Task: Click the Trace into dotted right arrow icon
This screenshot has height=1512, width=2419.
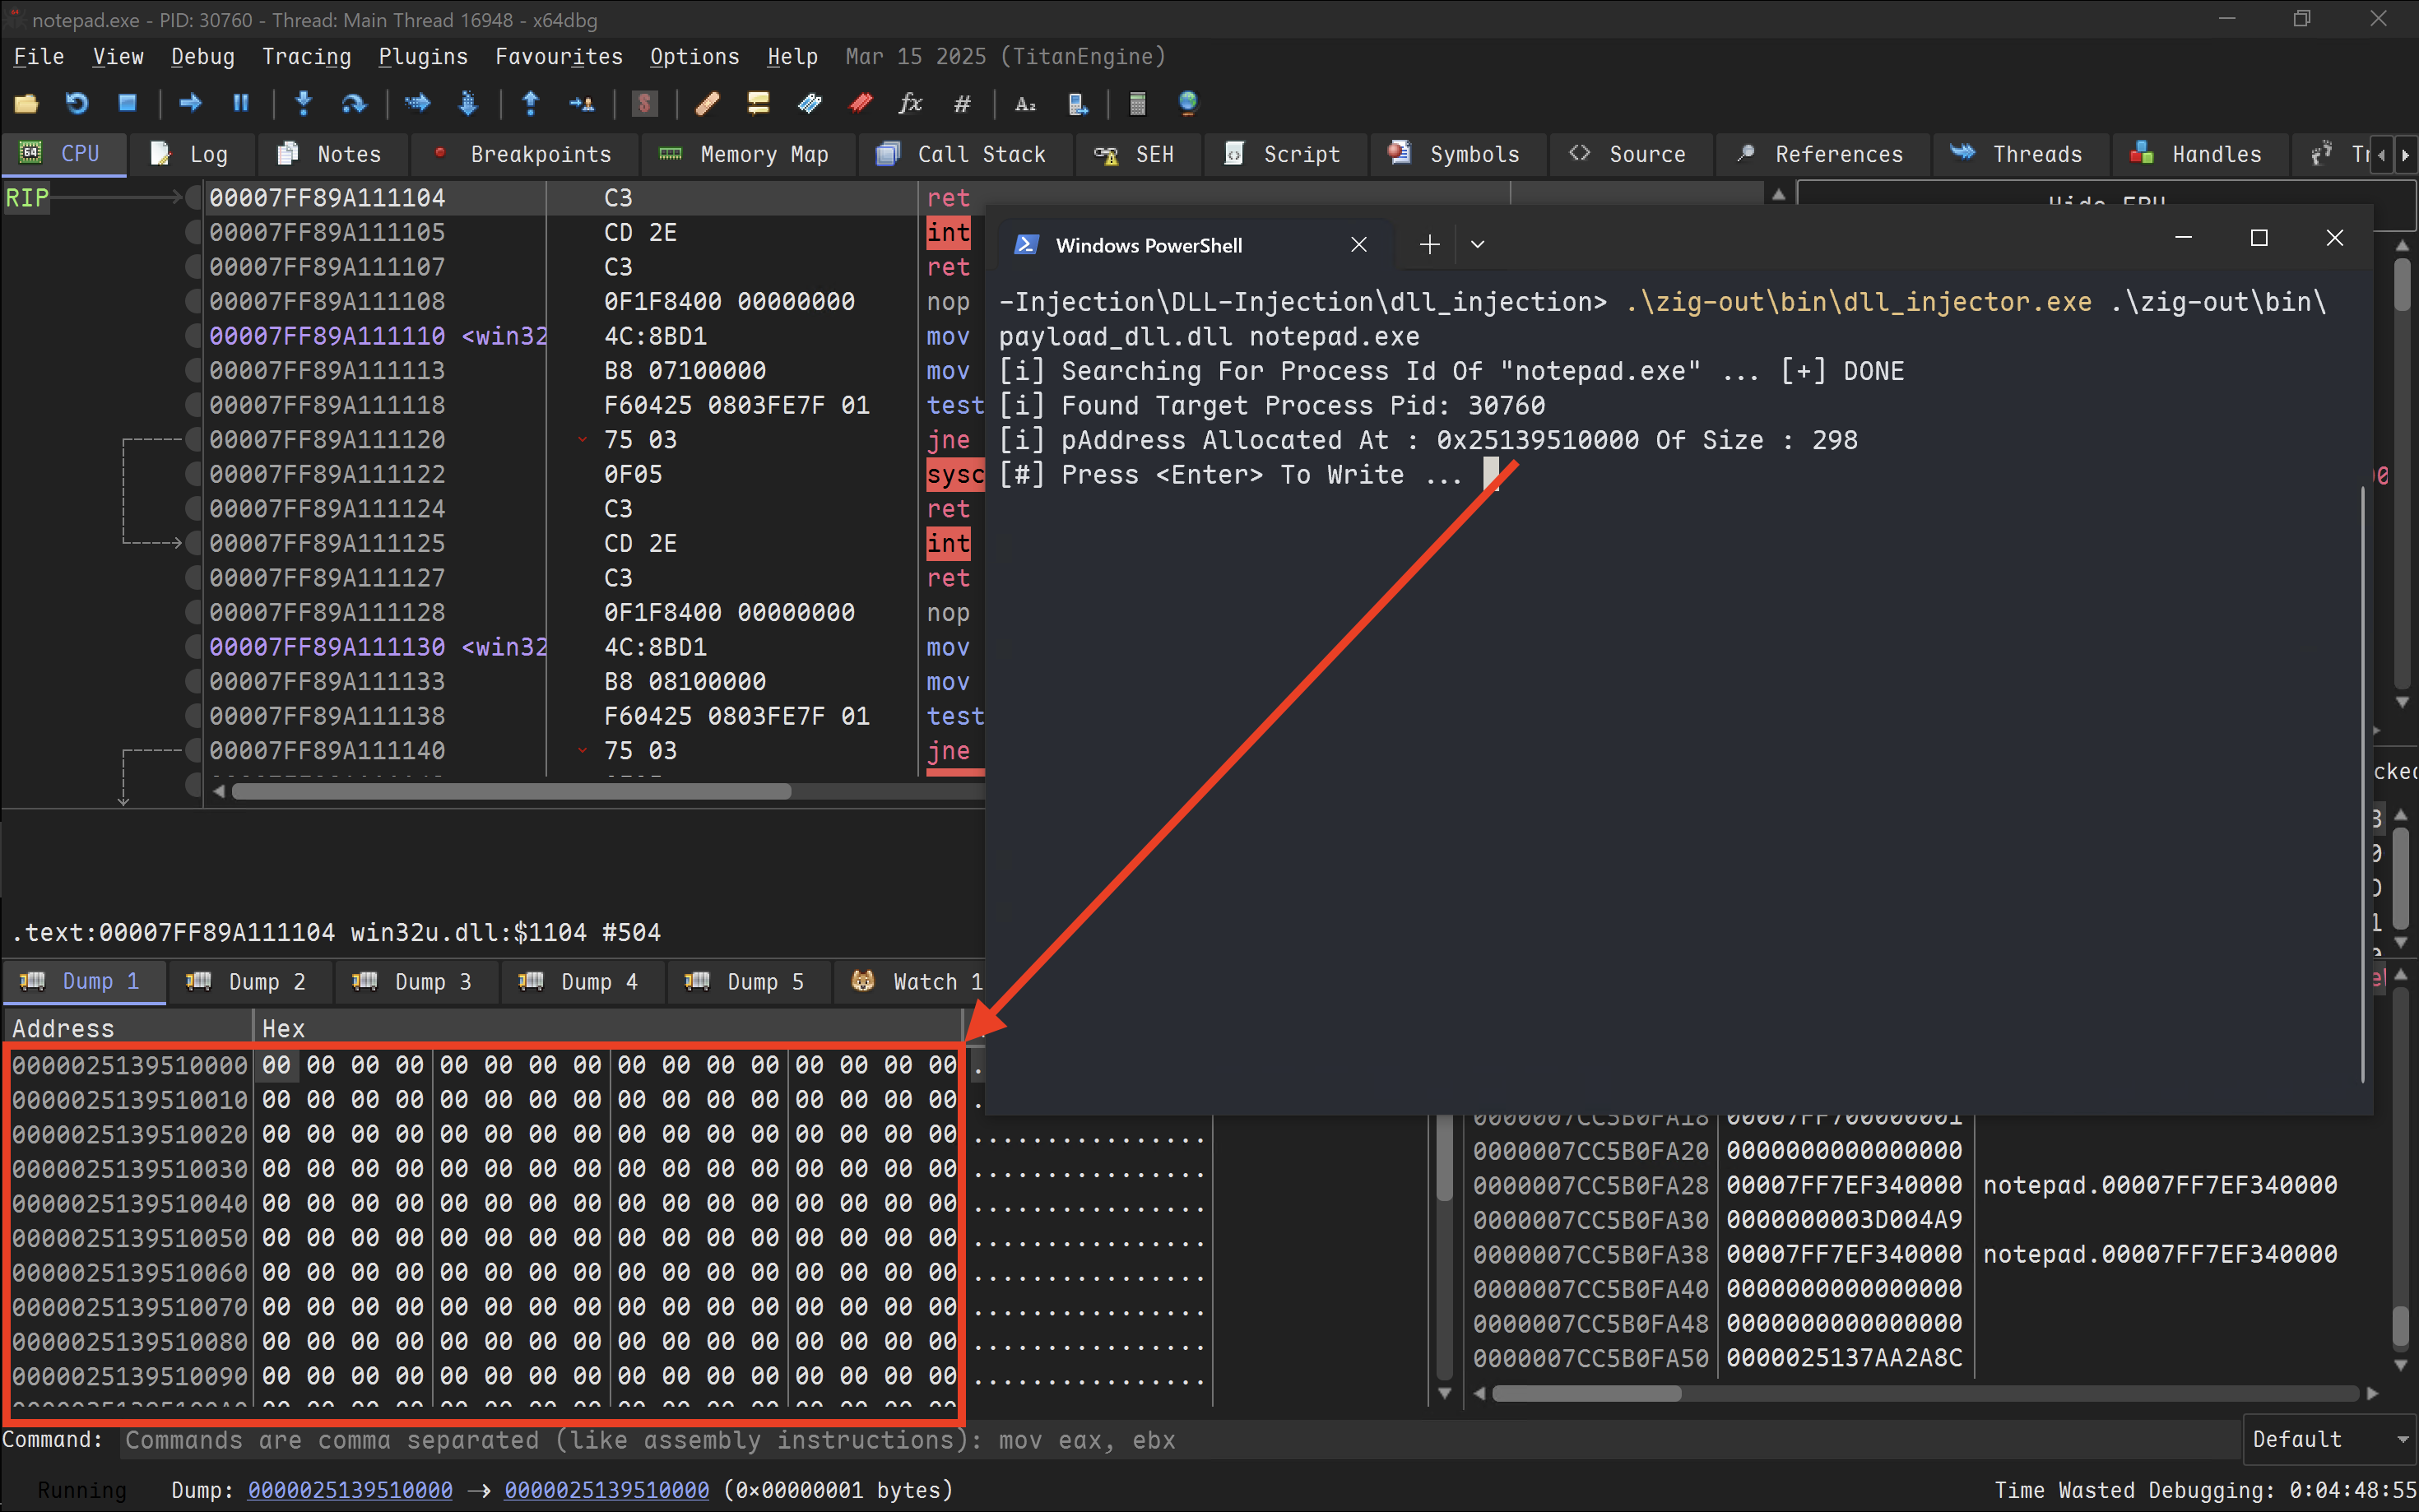Action: coord(417,103)
